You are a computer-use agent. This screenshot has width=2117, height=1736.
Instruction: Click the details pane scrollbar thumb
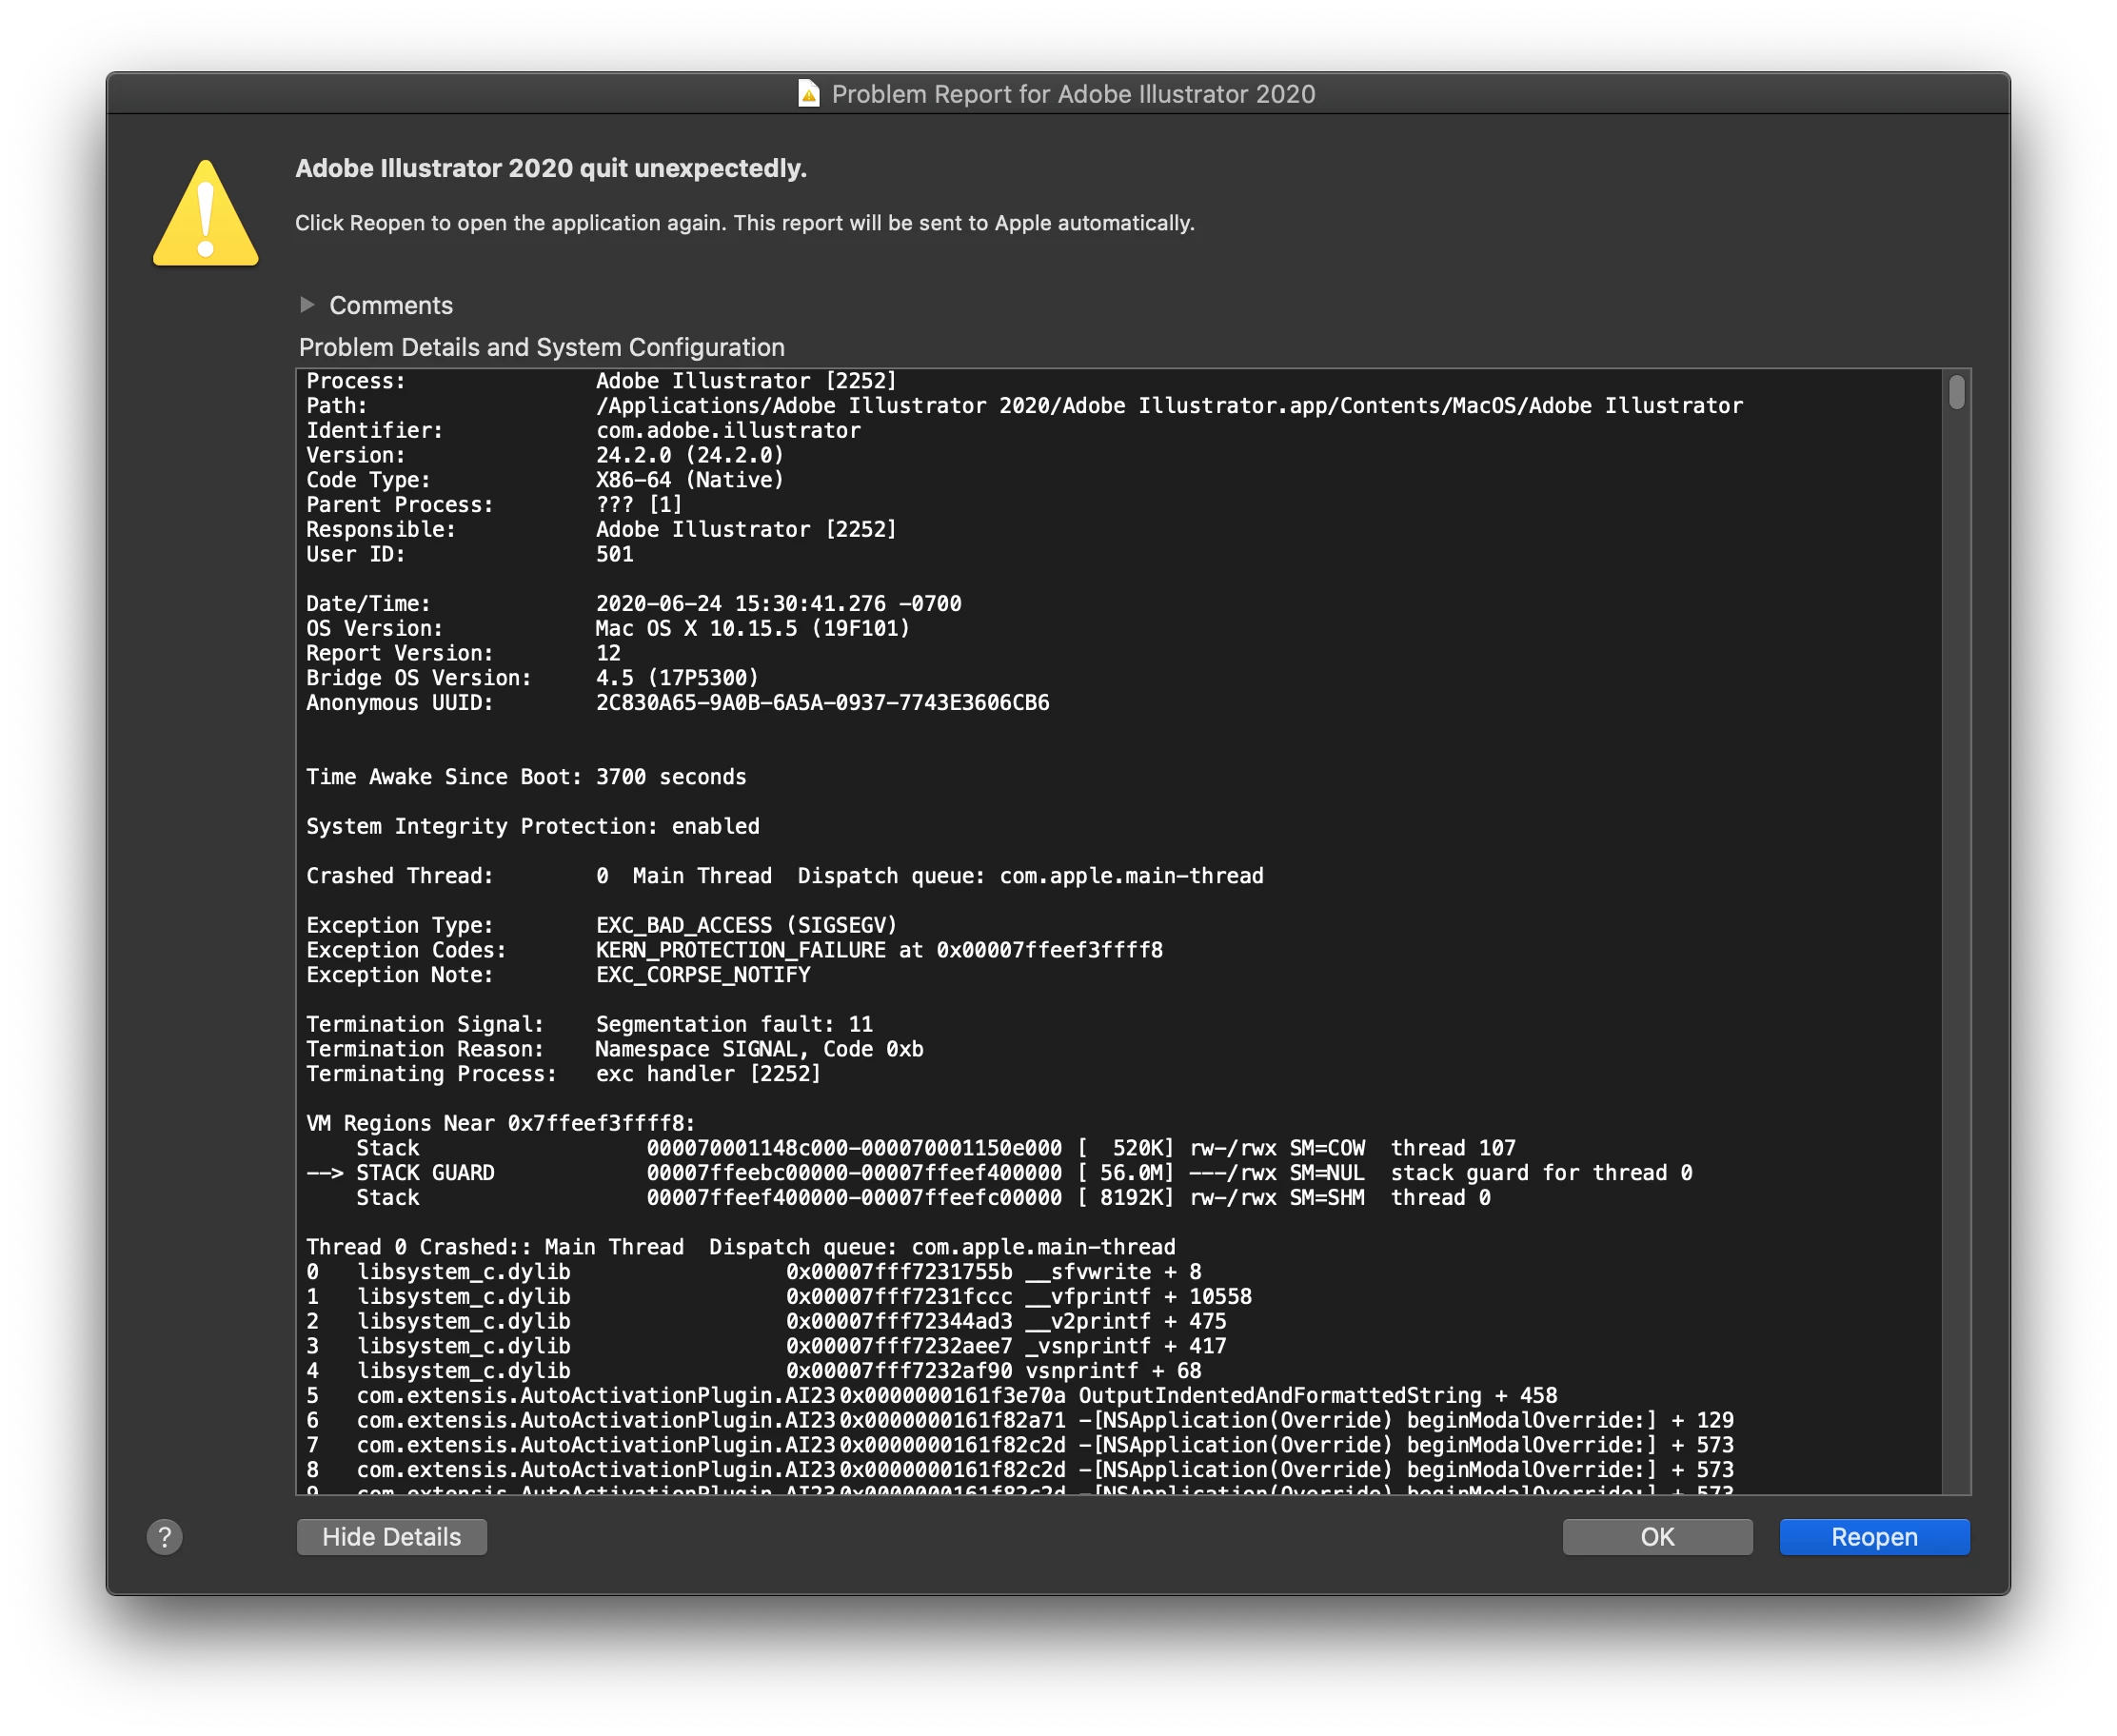pyautogui.click(x=1956, y=391)
